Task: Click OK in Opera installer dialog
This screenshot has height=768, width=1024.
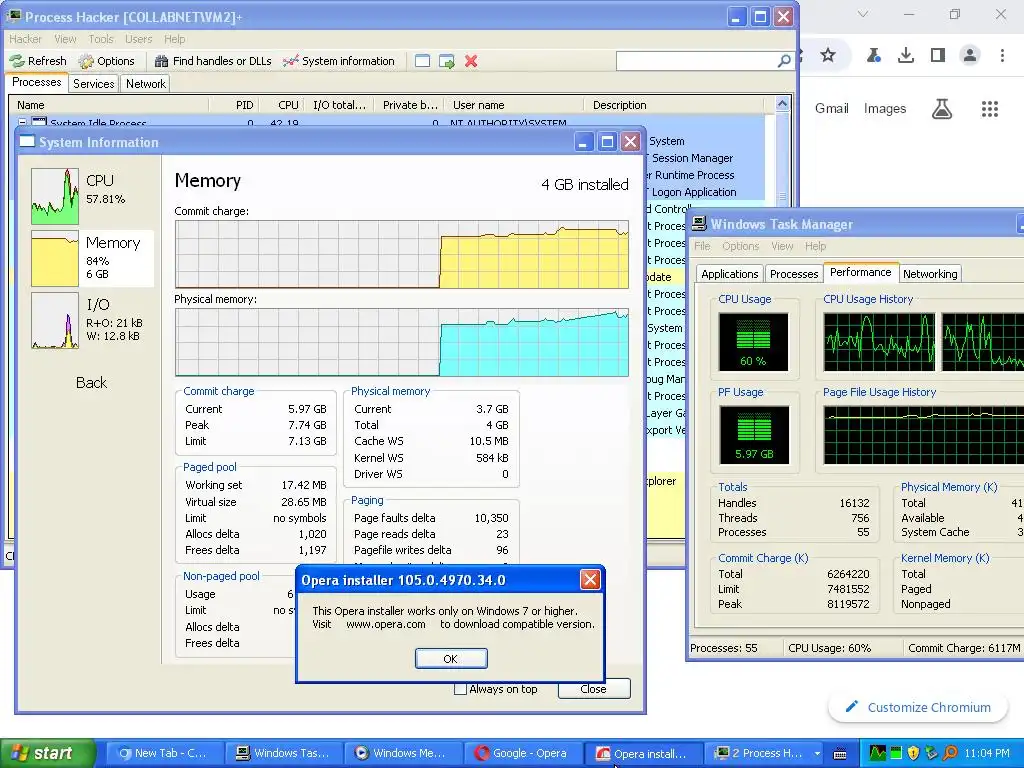Action: click(x=451, y=658)
